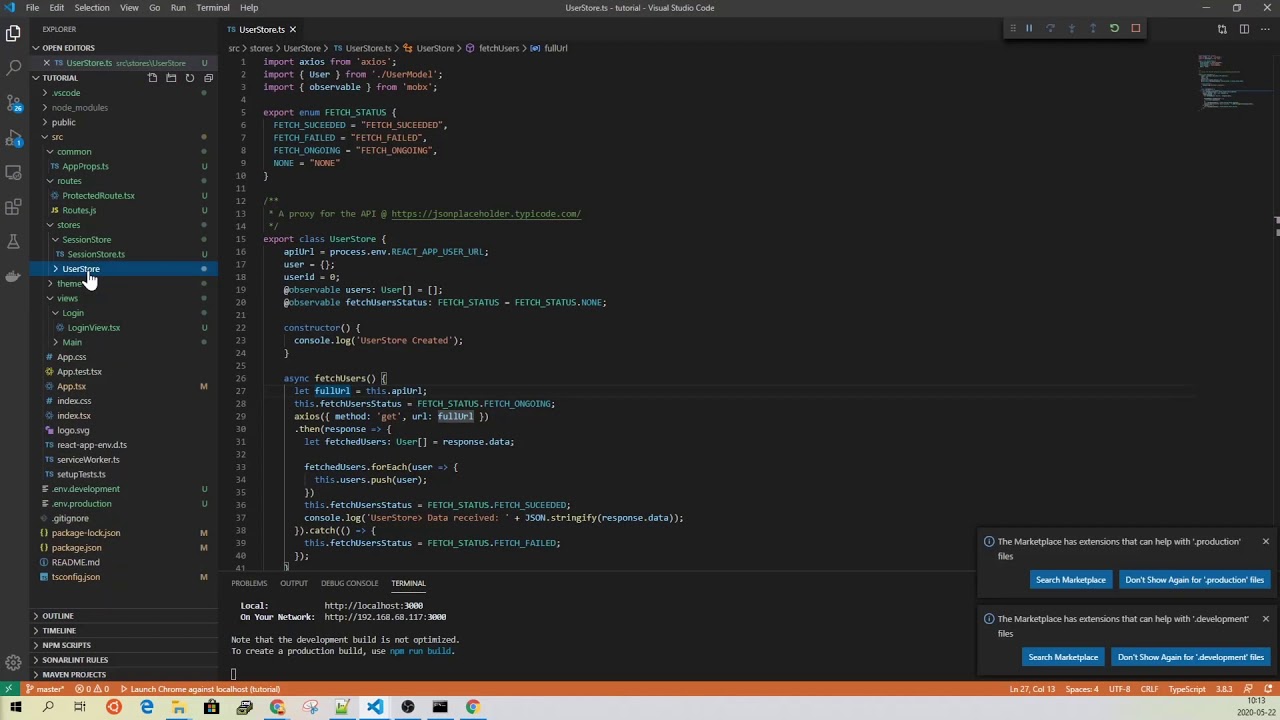The image size is (1280, 720).
Task: Close the UserStore.ts editor tab
Action: click(292, 30)
